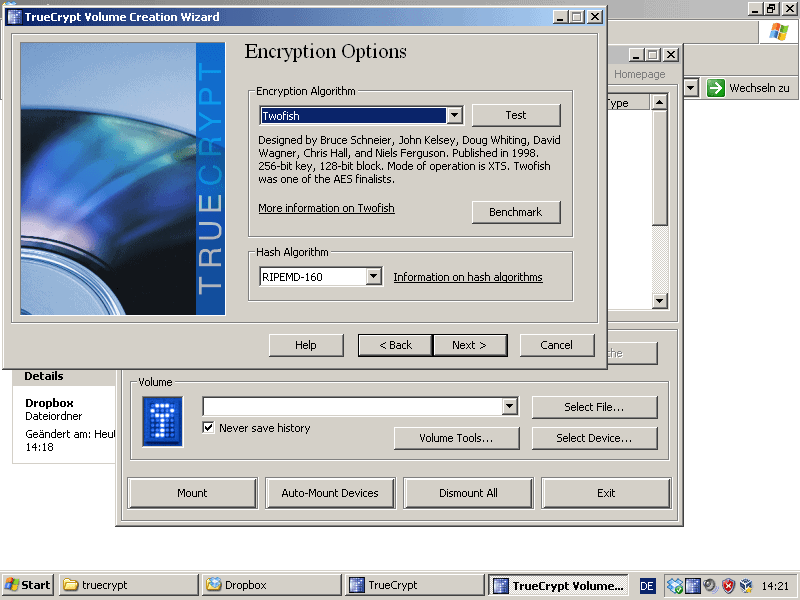This screenshot has width=800, height=600.
Task: Click the Select Device... button
Action: [594, 438]
